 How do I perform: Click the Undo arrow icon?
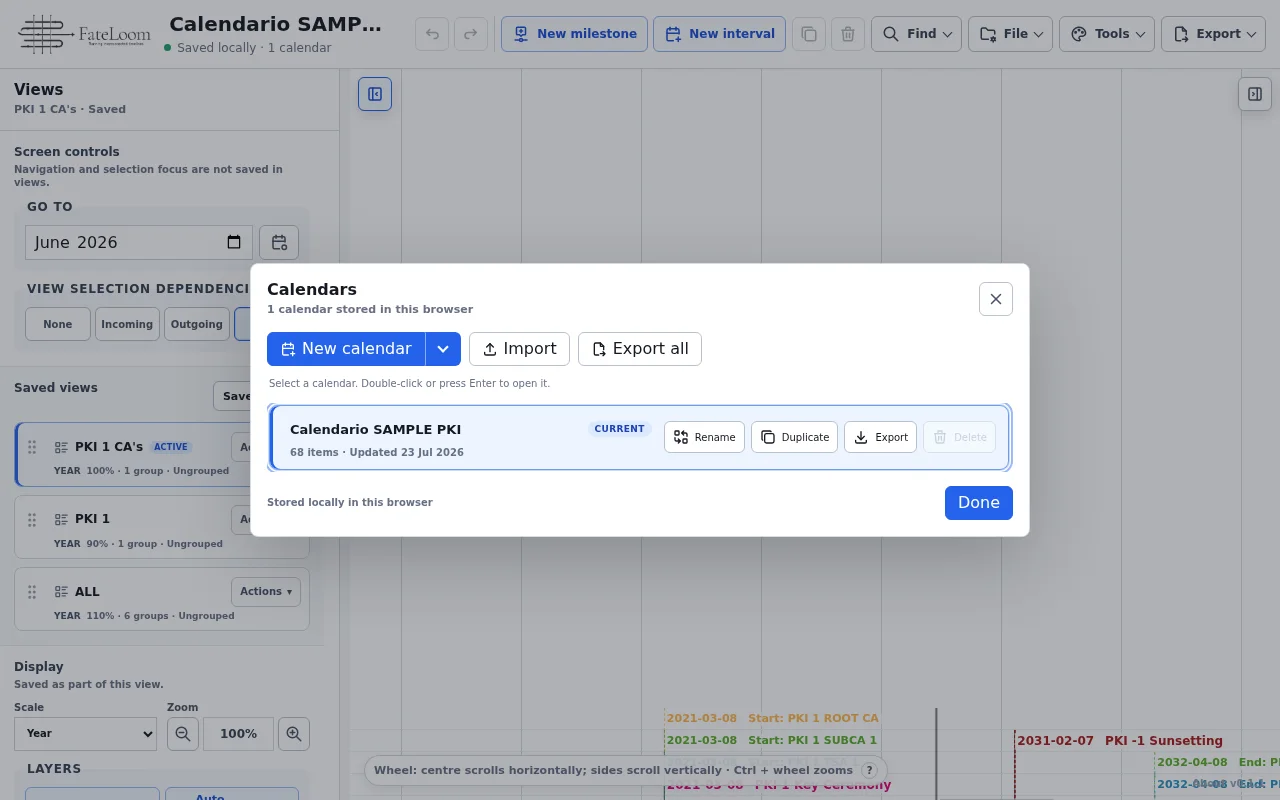tap(432, 34)
